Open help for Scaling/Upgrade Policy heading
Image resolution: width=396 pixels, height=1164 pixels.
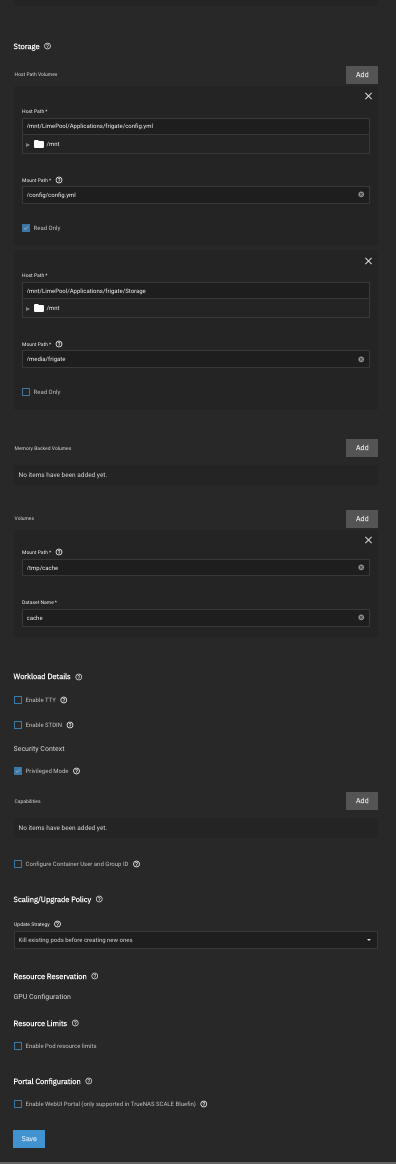[x=99, y=899]
